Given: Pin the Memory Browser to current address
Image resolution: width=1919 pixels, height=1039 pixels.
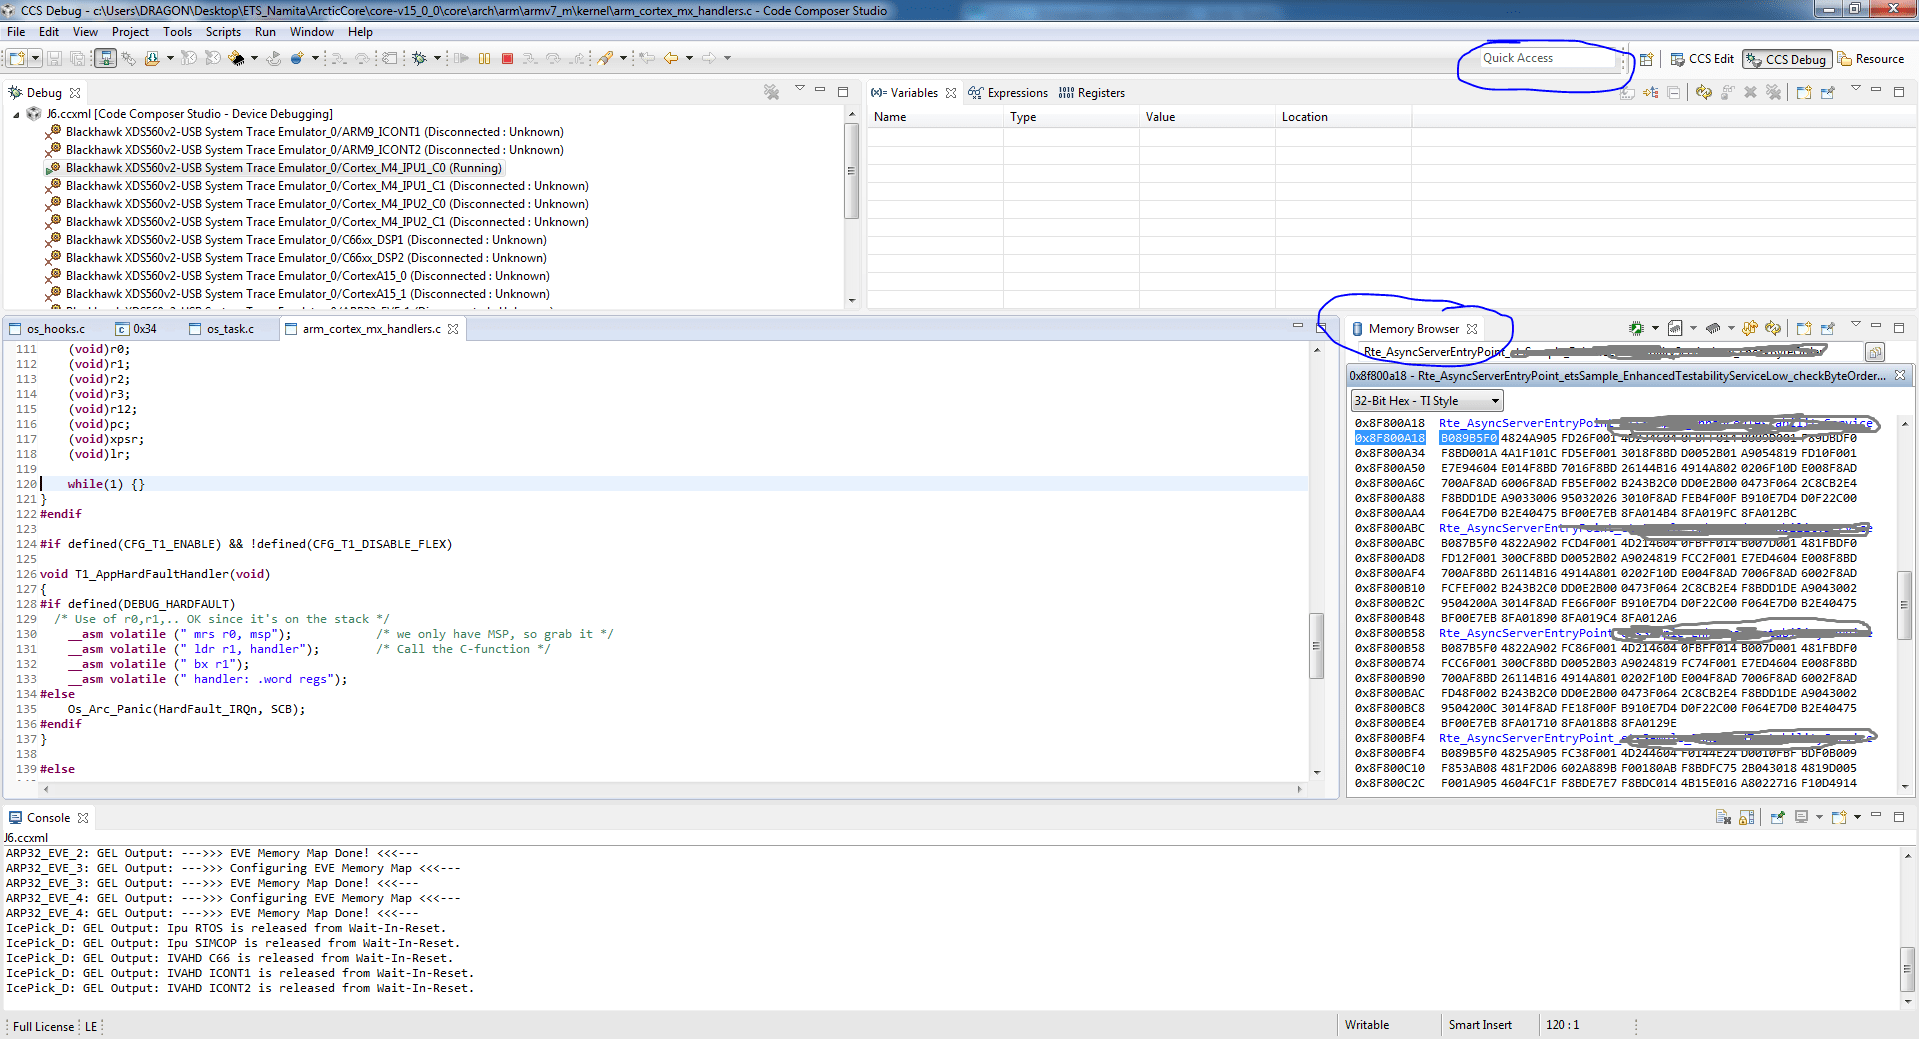Looking at the screenshot, I should pos(1827,327).
